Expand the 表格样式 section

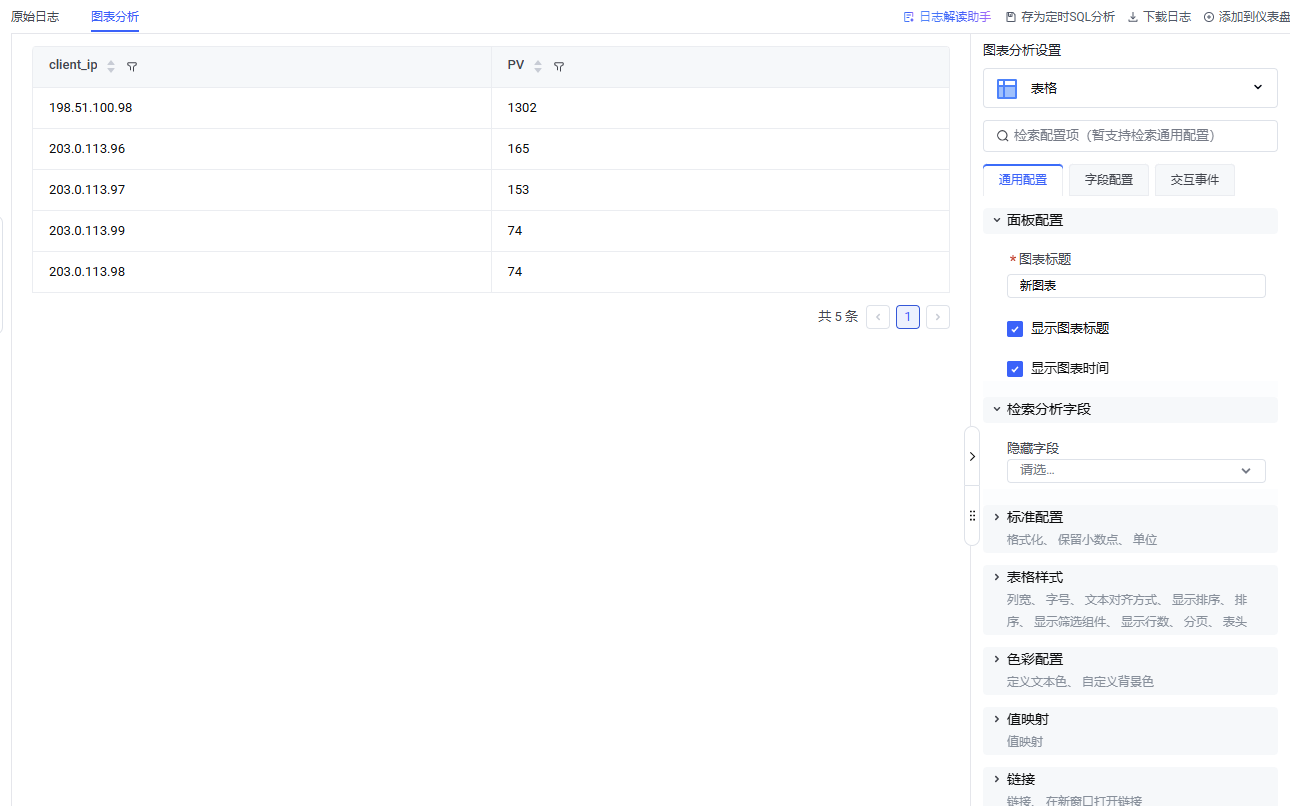pyautogui.click(x=1035, y=577)
